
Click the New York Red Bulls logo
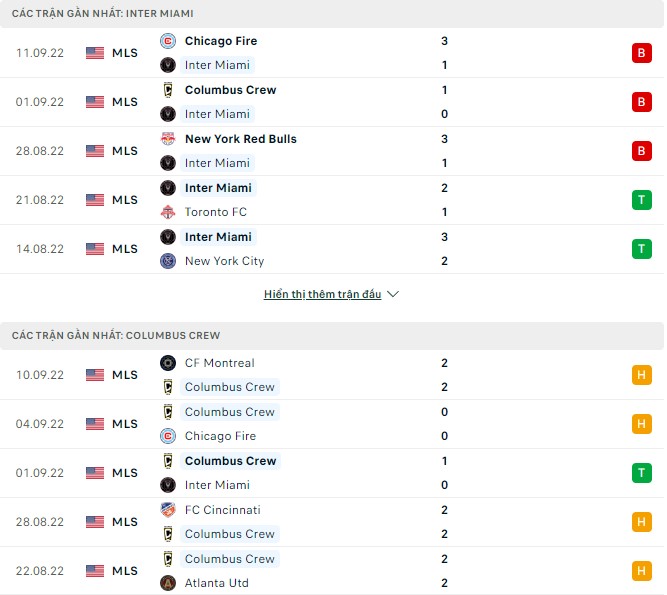pos(168,139)
